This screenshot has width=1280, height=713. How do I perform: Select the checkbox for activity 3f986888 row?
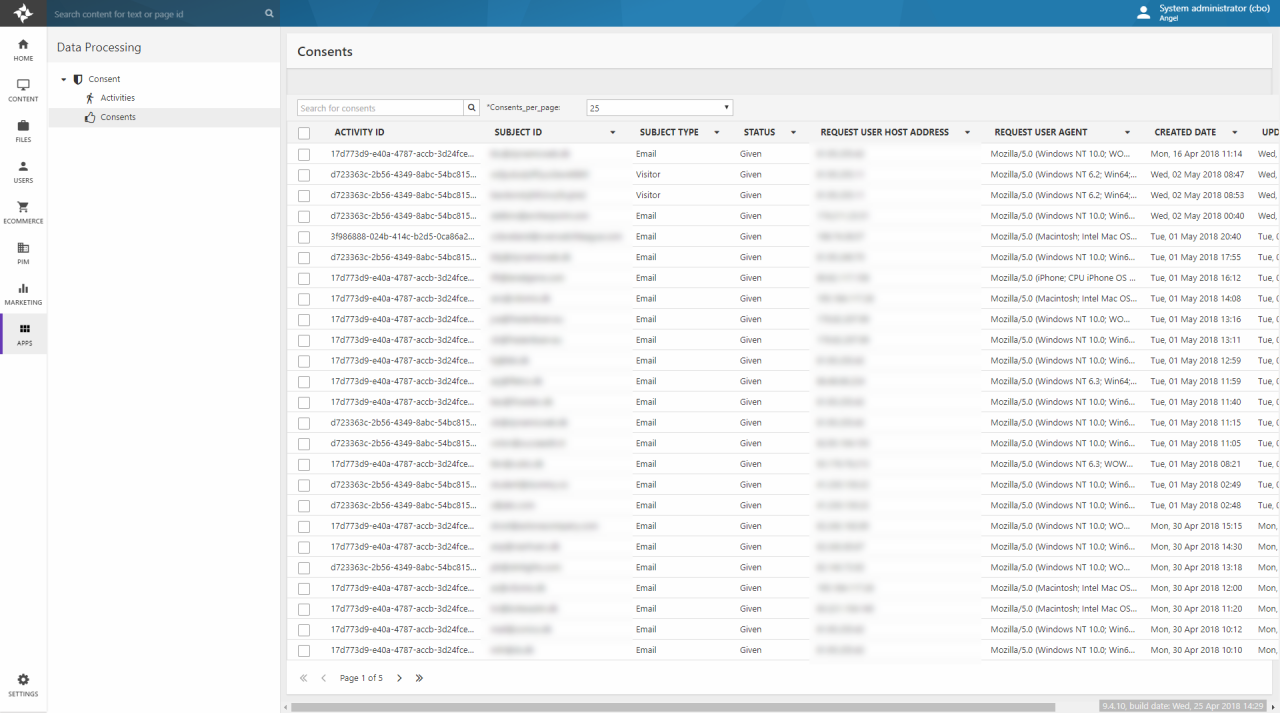tap(304, 237)
